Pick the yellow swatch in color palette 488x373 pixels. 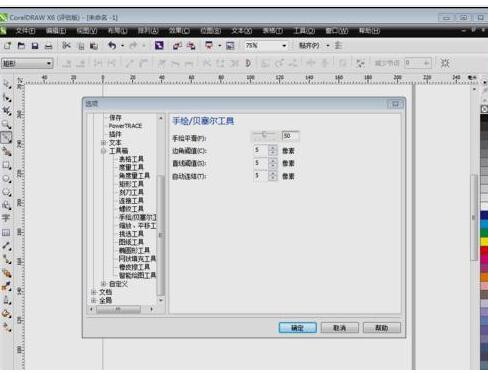point(484,241)
